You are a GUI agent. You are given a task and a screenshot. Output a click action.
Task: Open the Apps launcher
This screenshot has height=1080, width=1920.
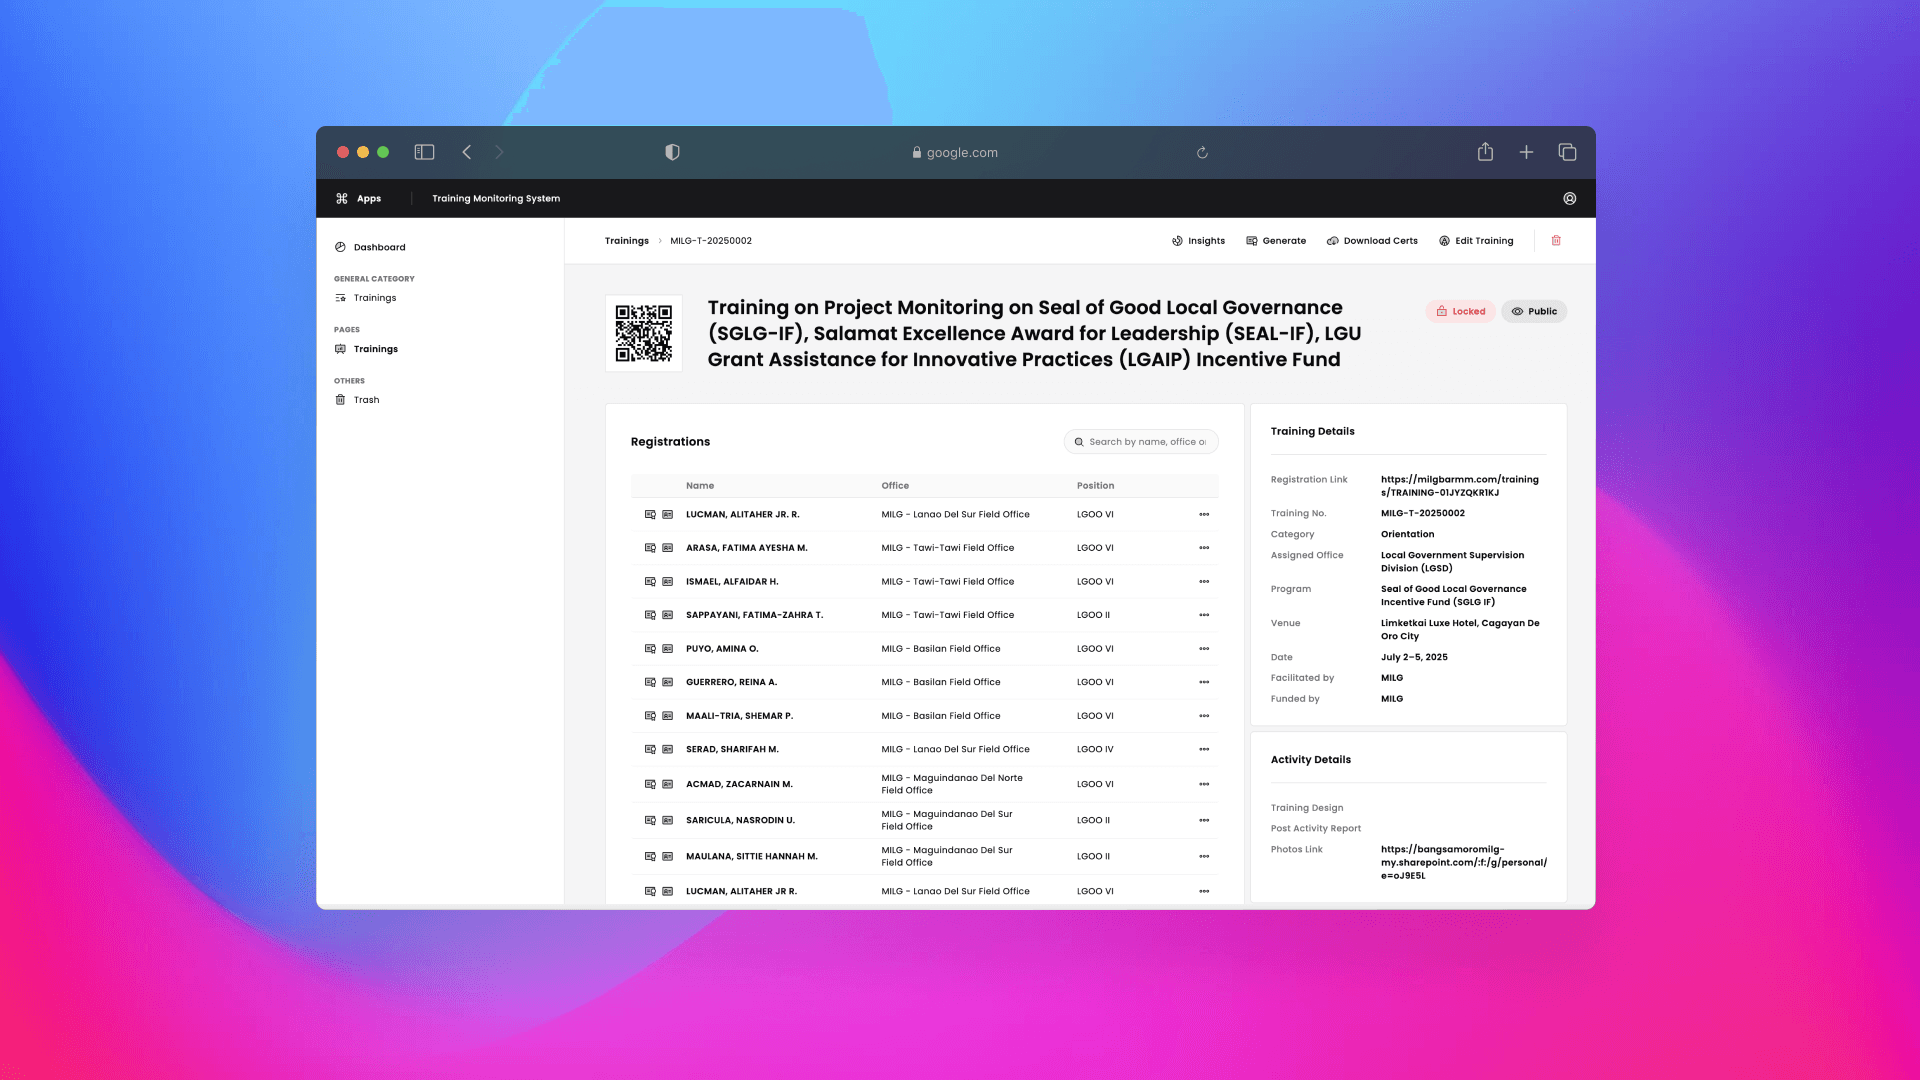point(358,199)
